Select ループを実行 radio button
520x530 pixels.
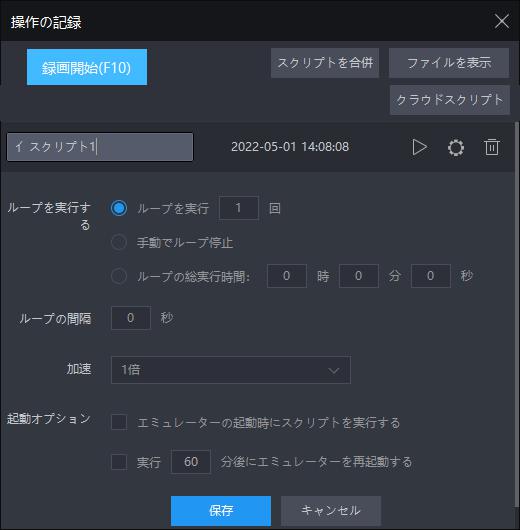pos(119,208)
